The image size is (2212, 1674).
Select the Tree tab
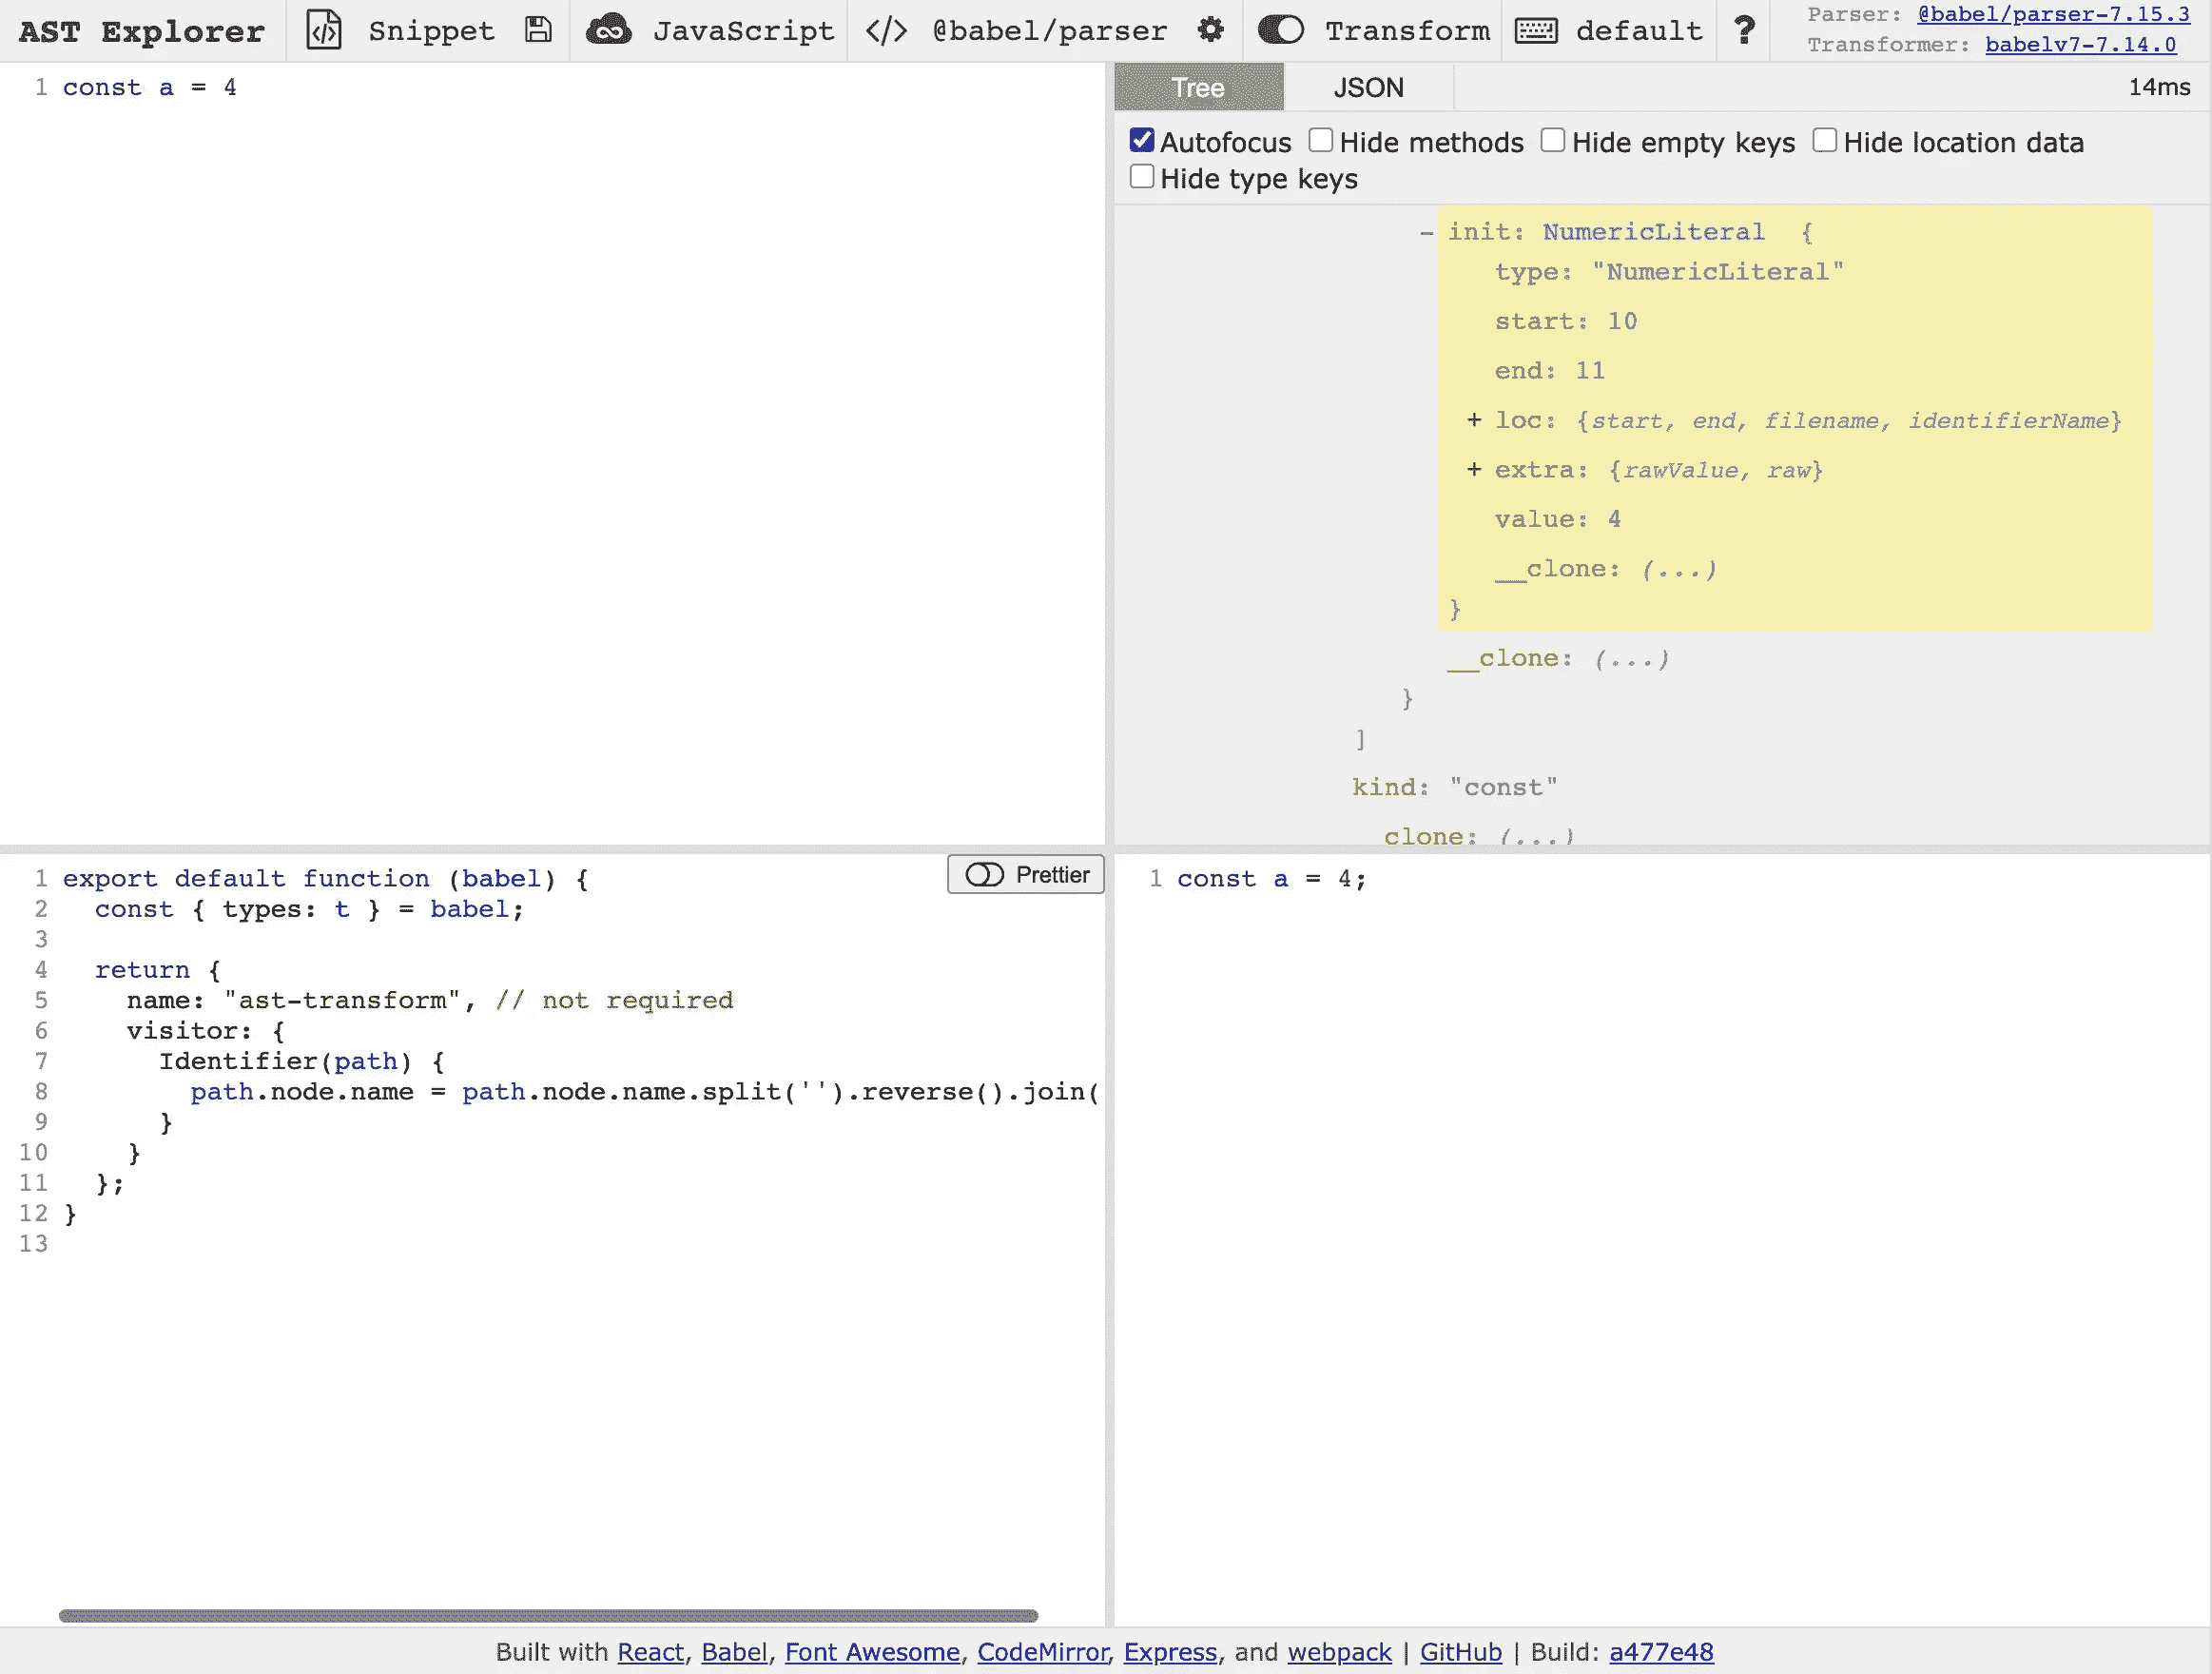(x=1198, y=88)
